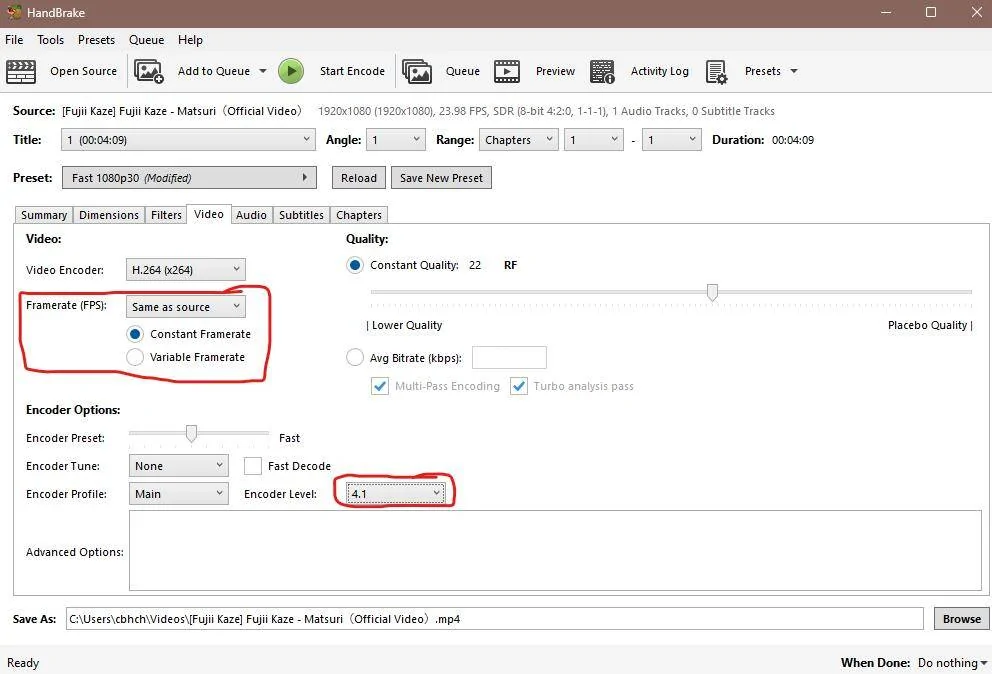Select the Video tab
The width and height of the screenshot is (992, 674).
(209, 215)
